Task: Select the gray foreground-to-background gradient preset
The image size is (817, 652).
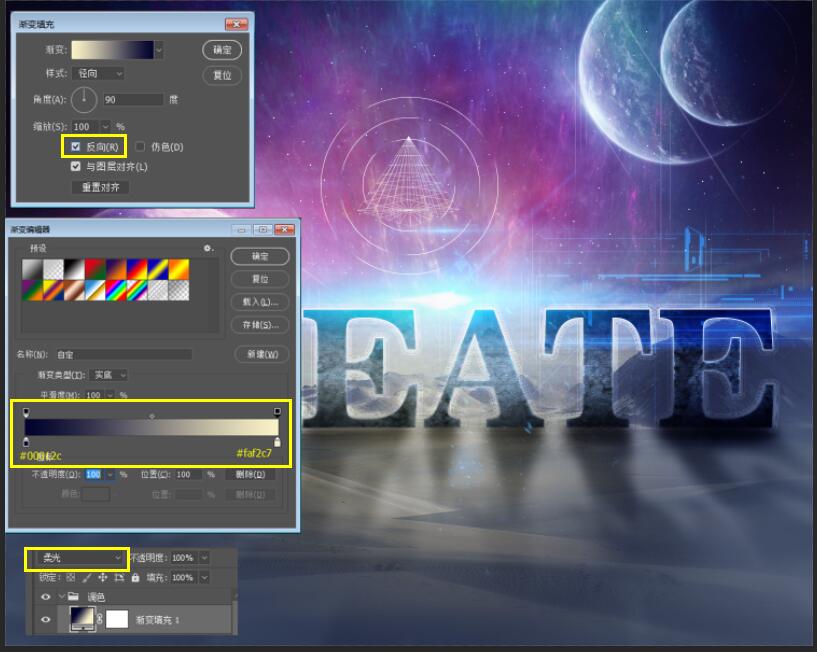Action: click(32, 269)
